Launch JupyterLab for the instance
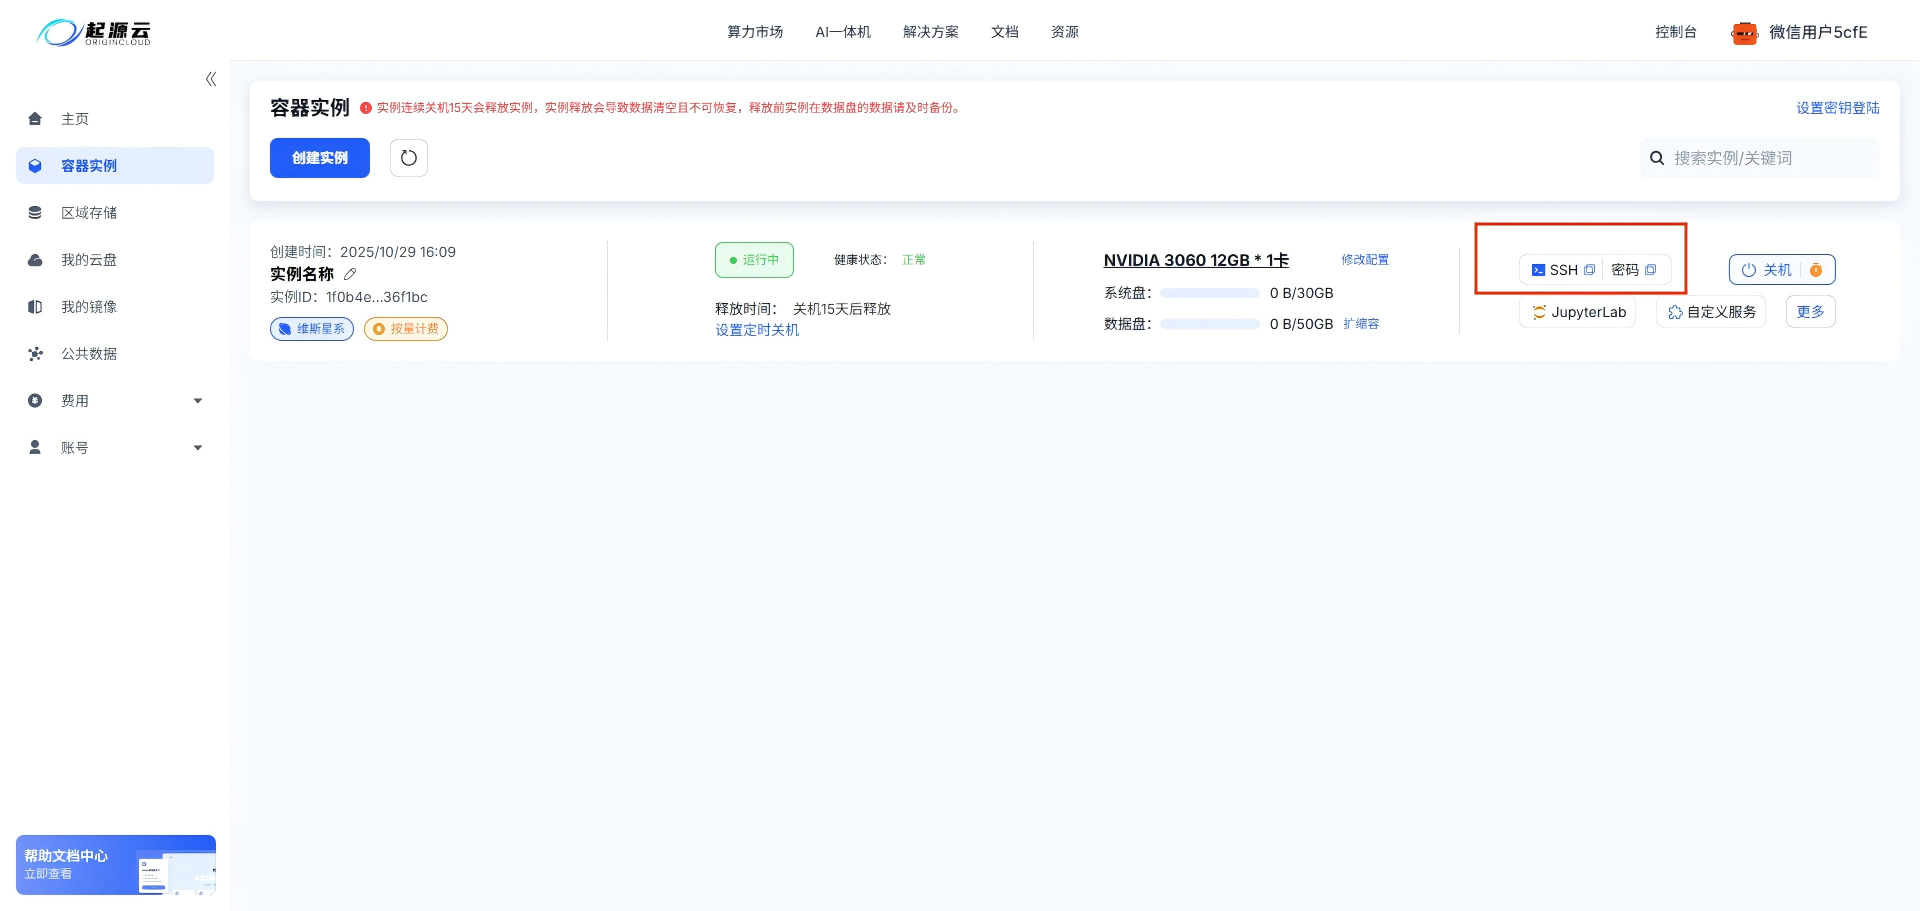The image size is (1920, 911). coord(1578,311)
